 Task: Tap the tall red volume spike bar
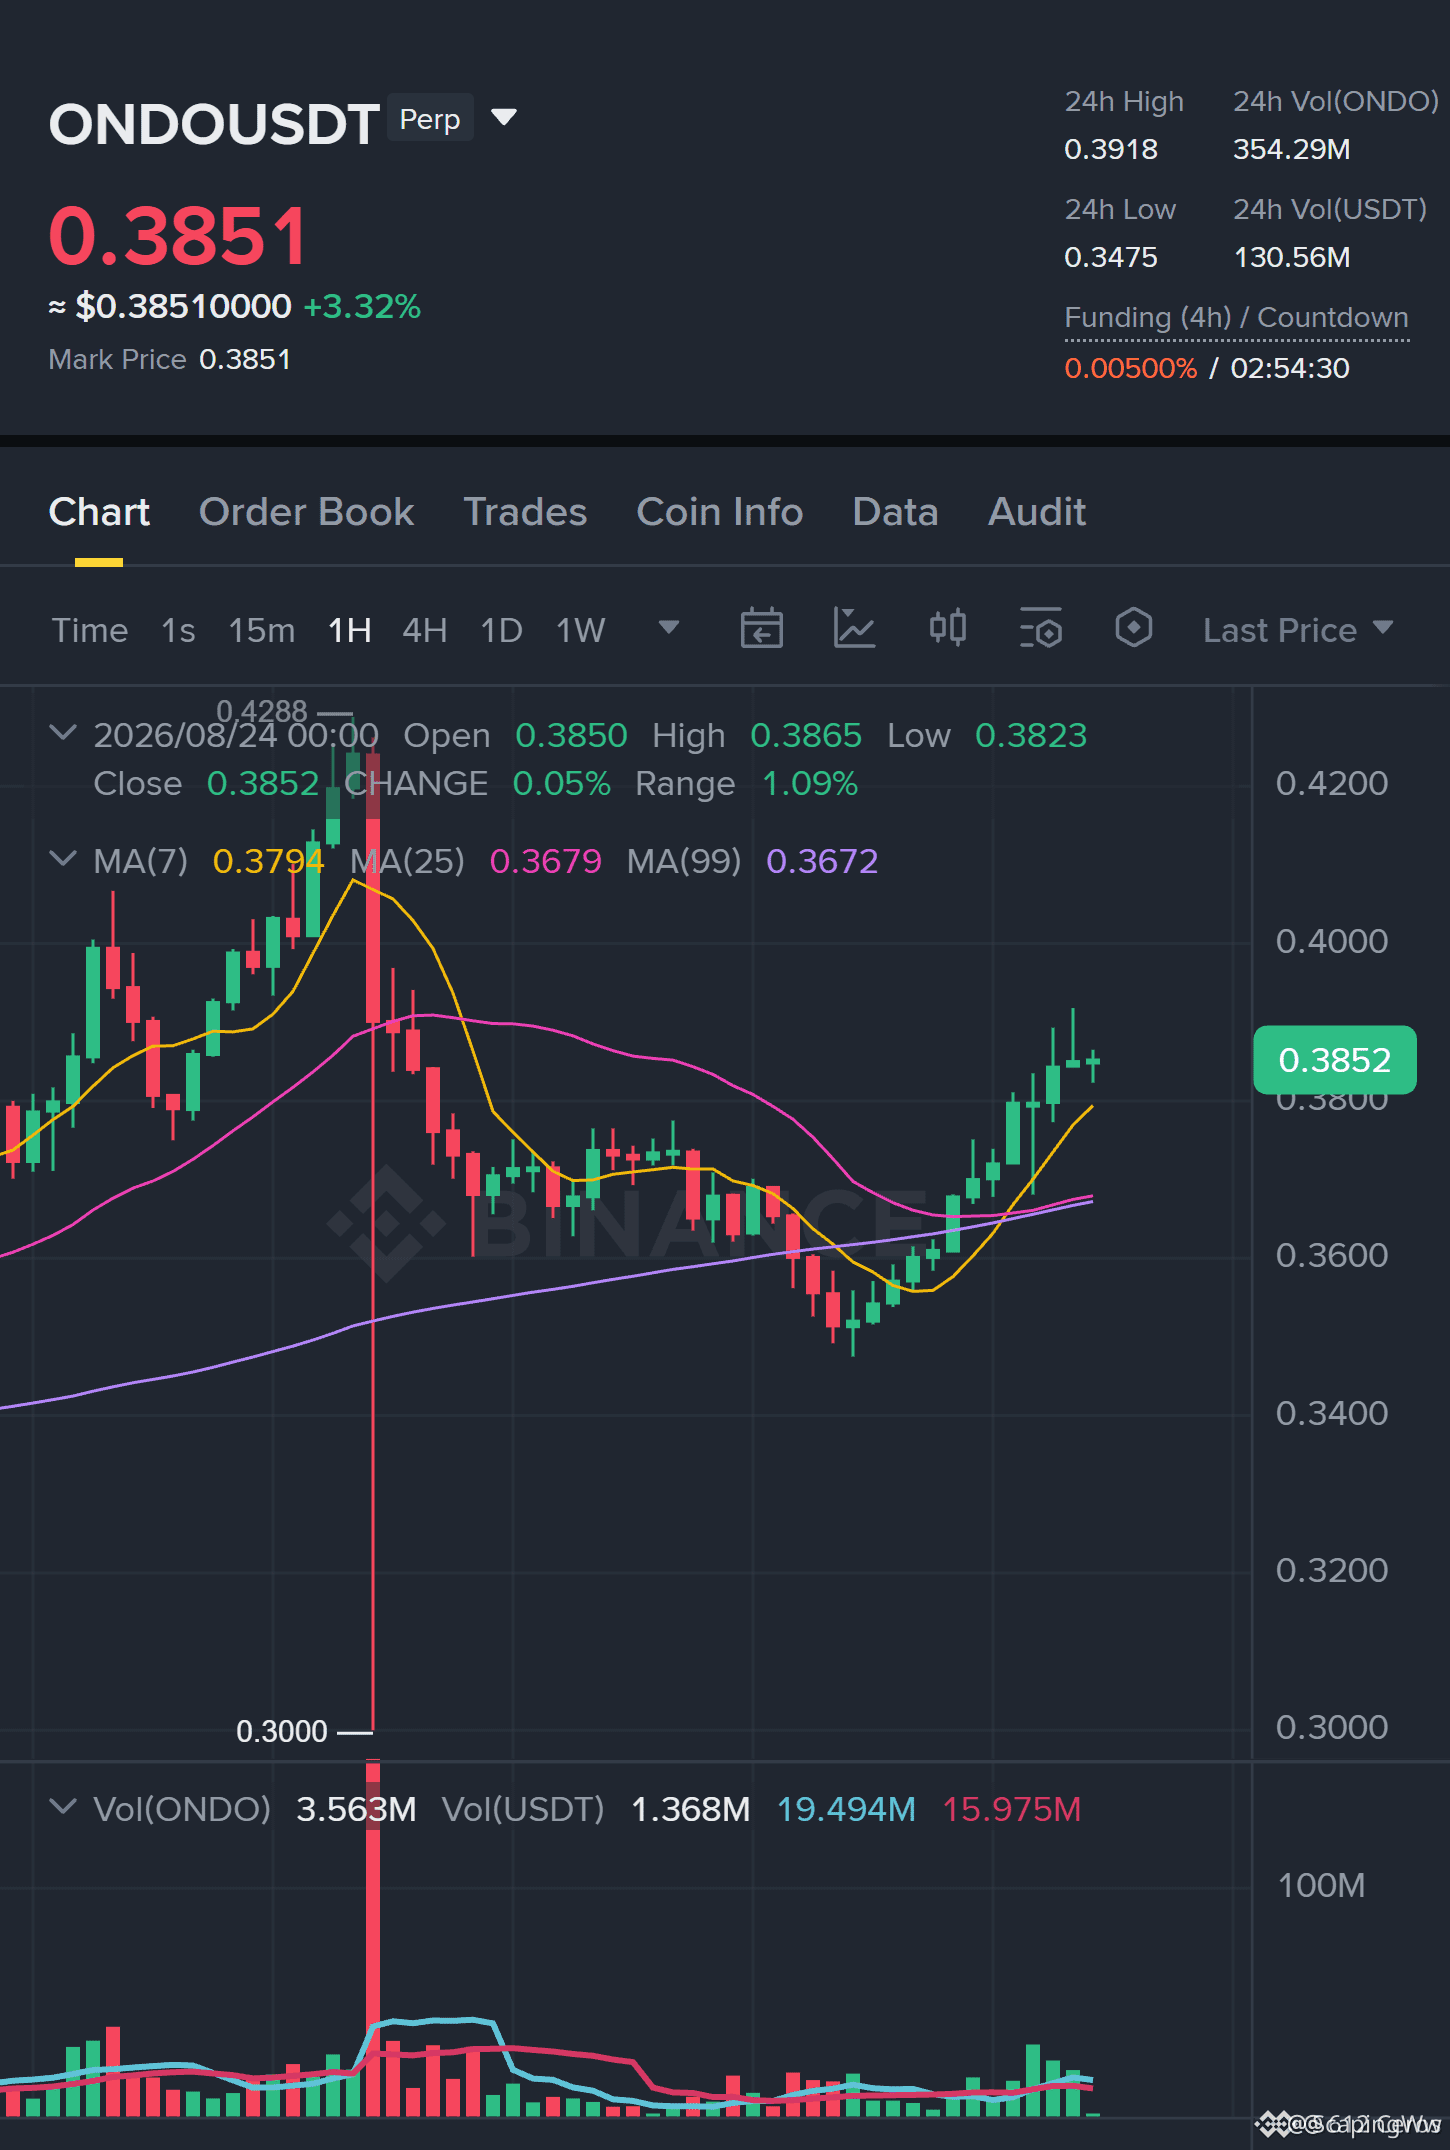click(x=373, y=1939)
